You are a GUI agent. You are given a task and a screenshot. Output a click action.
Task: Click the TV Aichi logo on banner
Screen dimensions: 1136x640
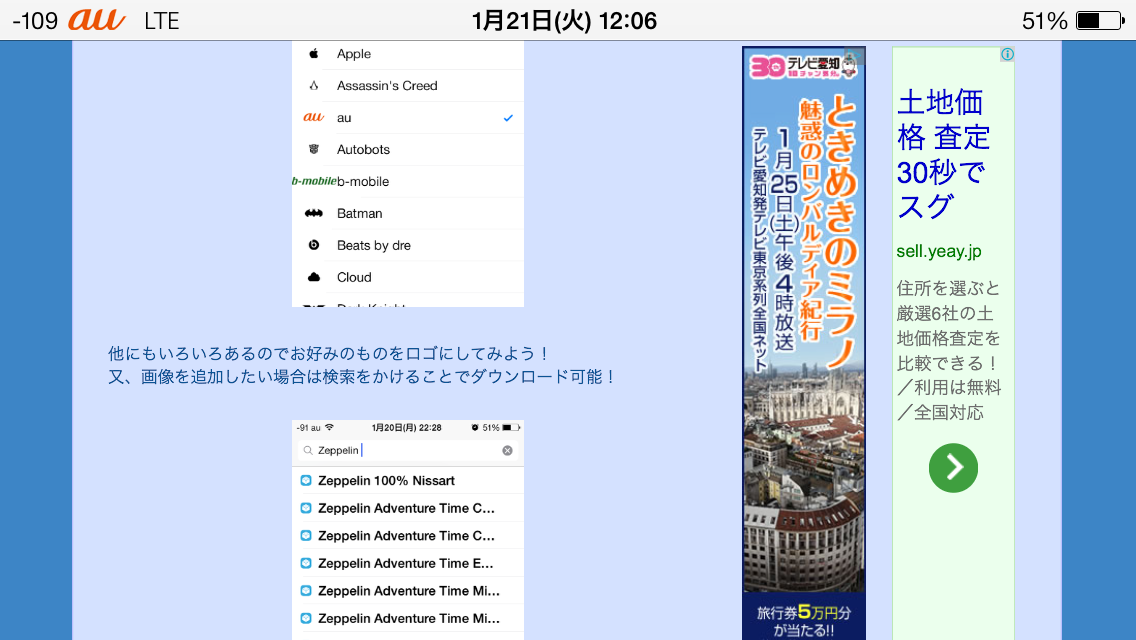(x=803, y=66)
